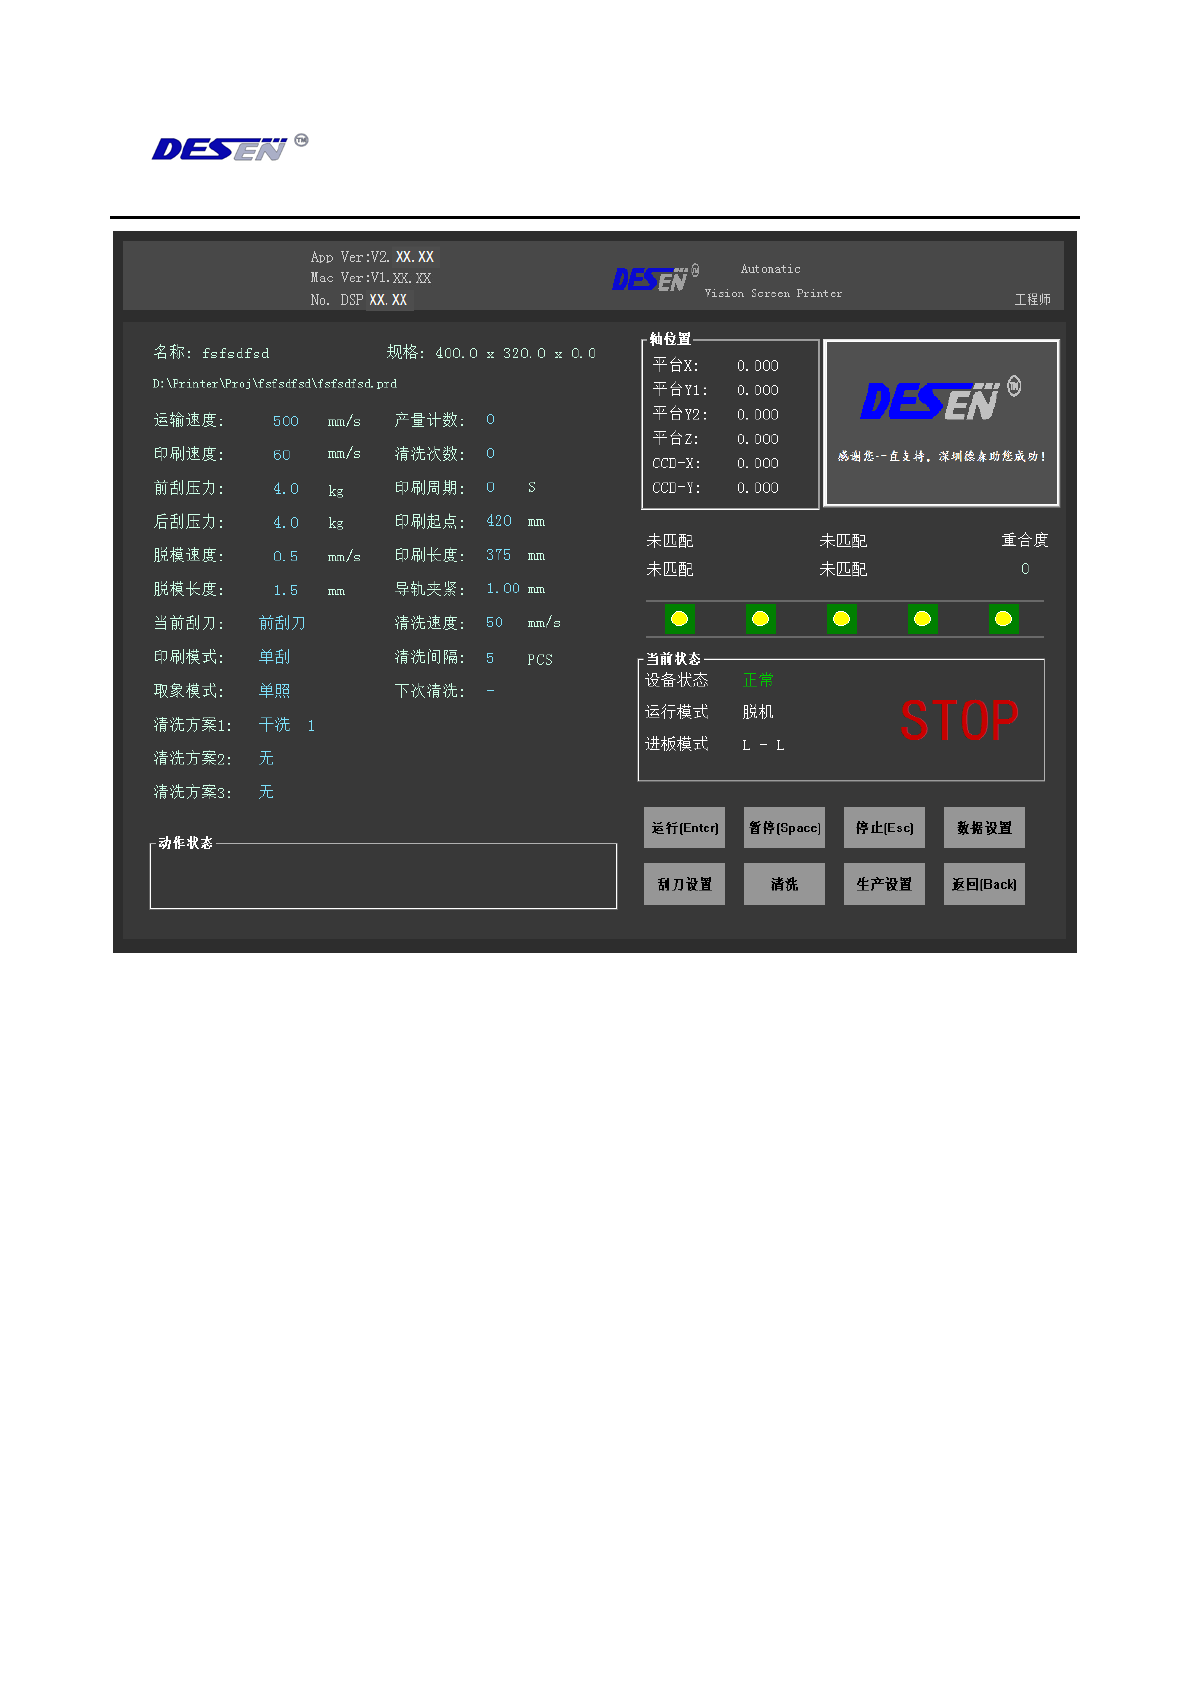This screenshot has width=1190, height=1684.
Task: Click the 清洗 cleaning button
Action: tap(784, 884)
